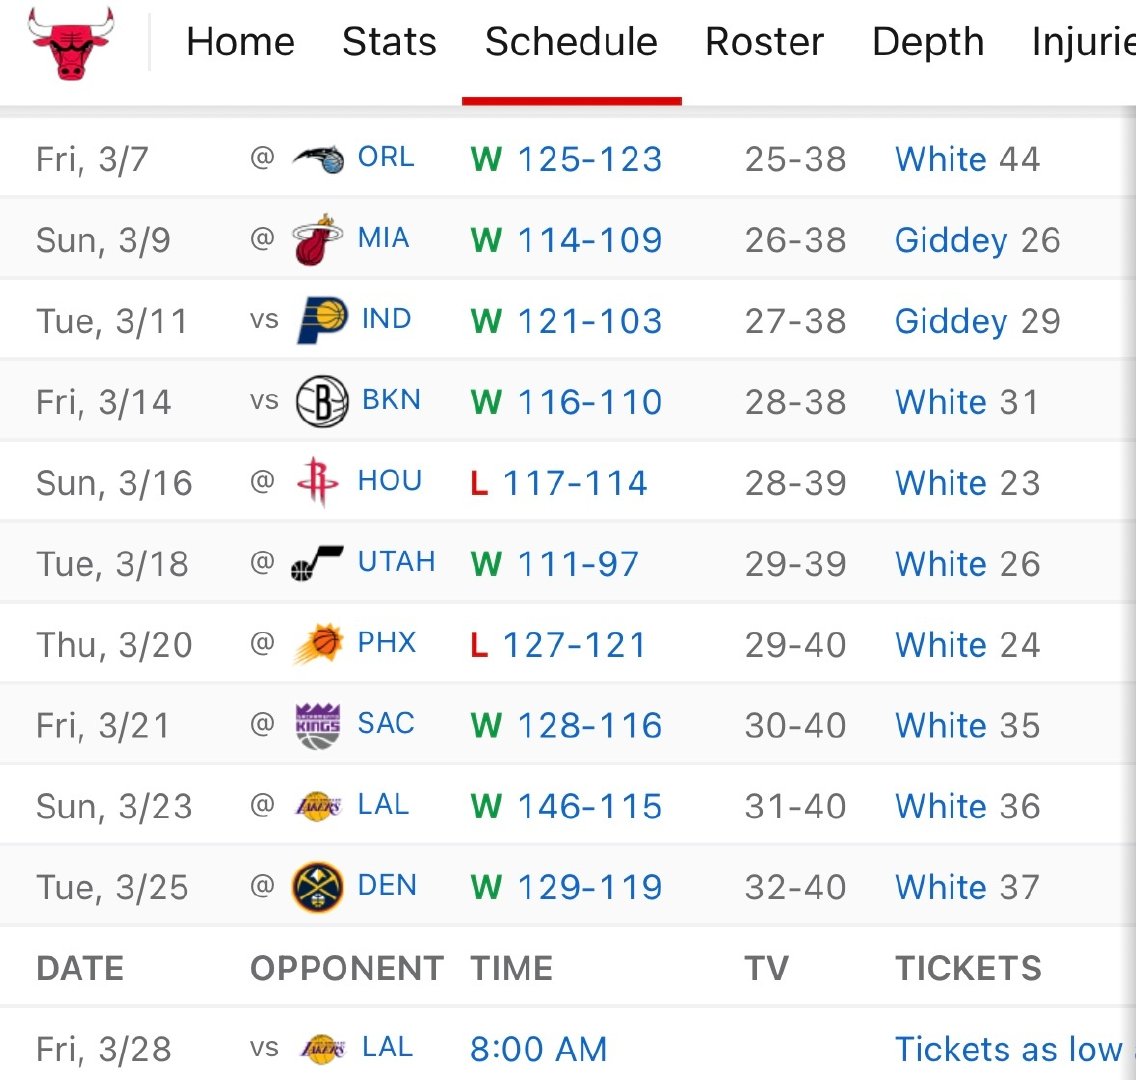Select the Miami Heat logo
This screenshot has width=1136, height=1080.
click(317, 240)
